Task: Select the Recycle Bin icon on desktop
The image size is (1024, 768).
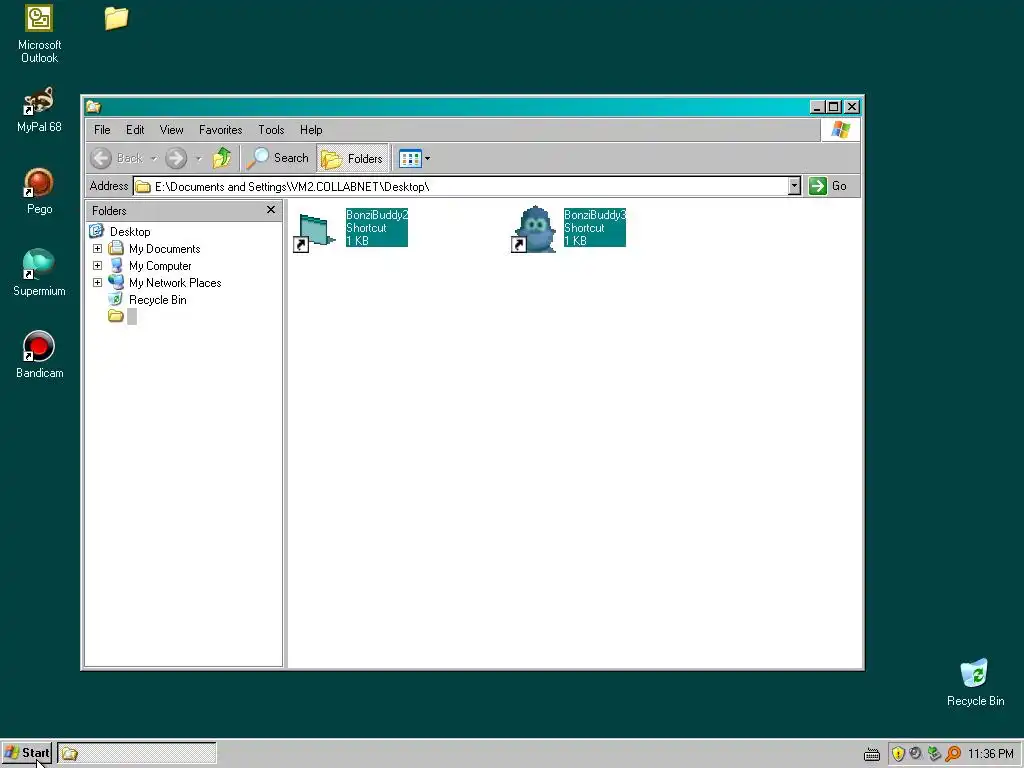Action: point(975,682)
